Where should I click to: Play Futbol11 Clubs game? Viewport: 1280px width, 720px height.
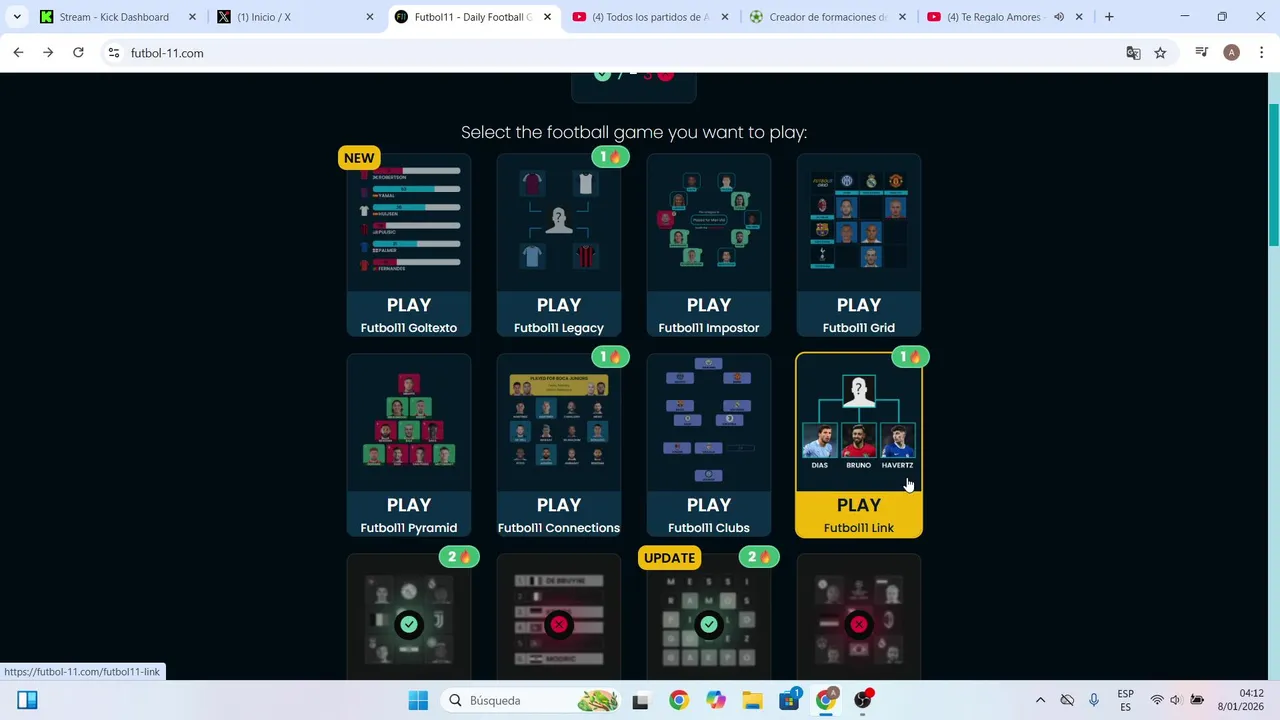[709, 514]
